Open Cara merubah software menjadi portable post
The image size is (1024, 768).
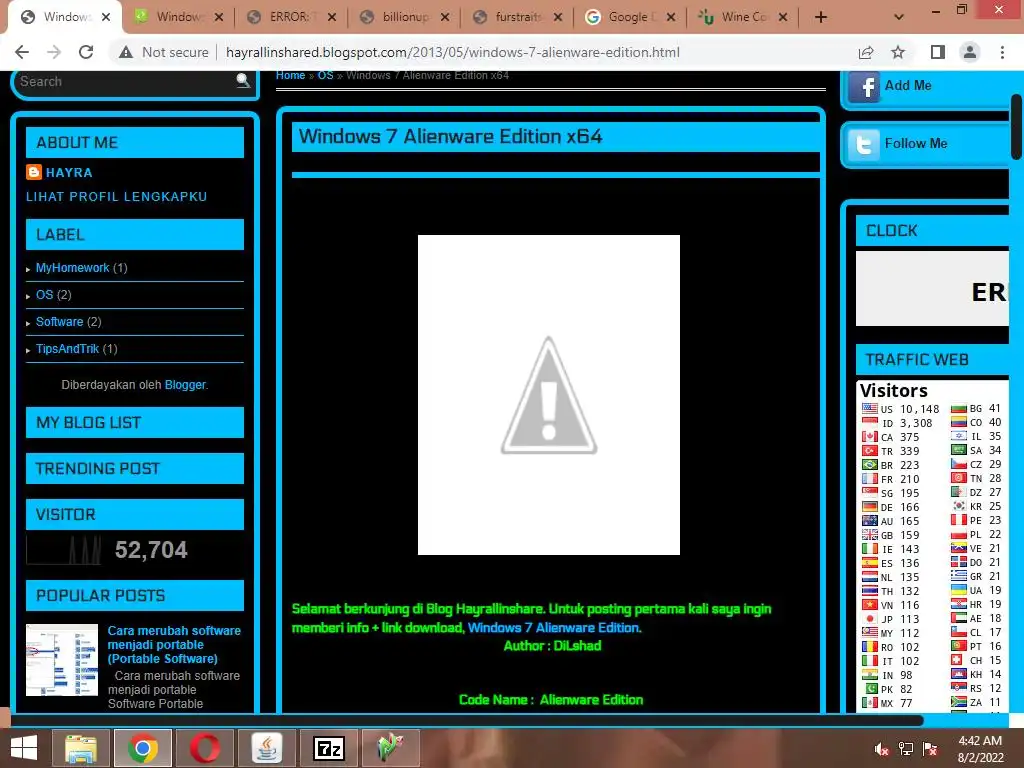(x=174, y=645)
